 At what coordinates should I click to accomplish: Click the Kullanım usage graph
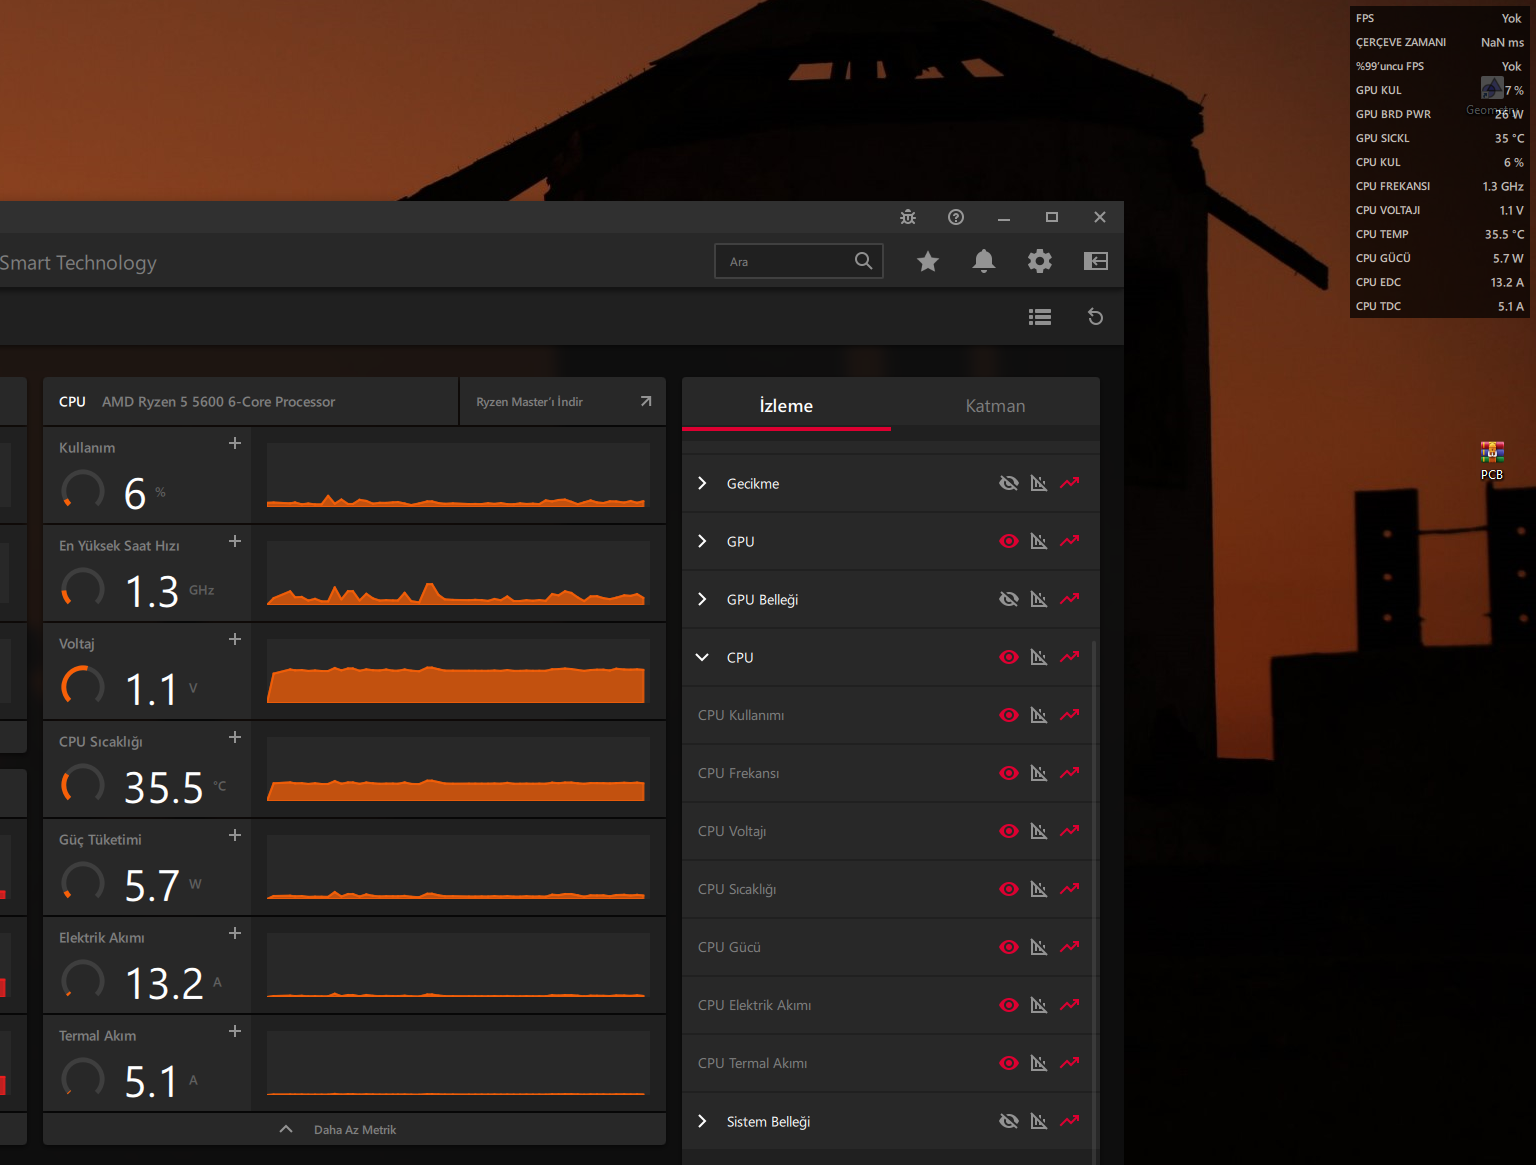click(x=456, y=476)
